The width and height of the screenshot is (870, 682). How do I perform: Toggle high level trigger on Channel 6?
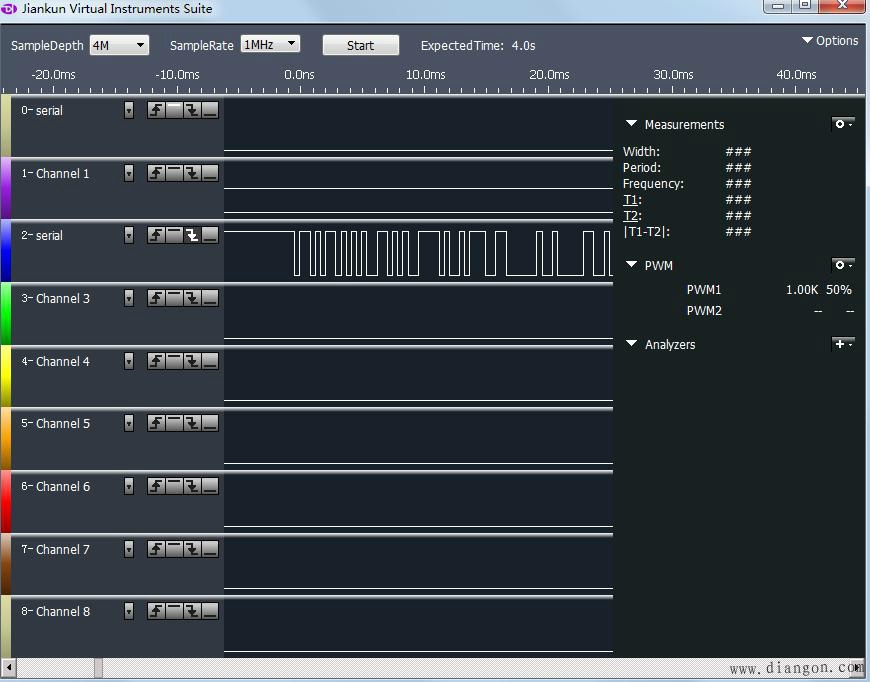coord(174,486)
